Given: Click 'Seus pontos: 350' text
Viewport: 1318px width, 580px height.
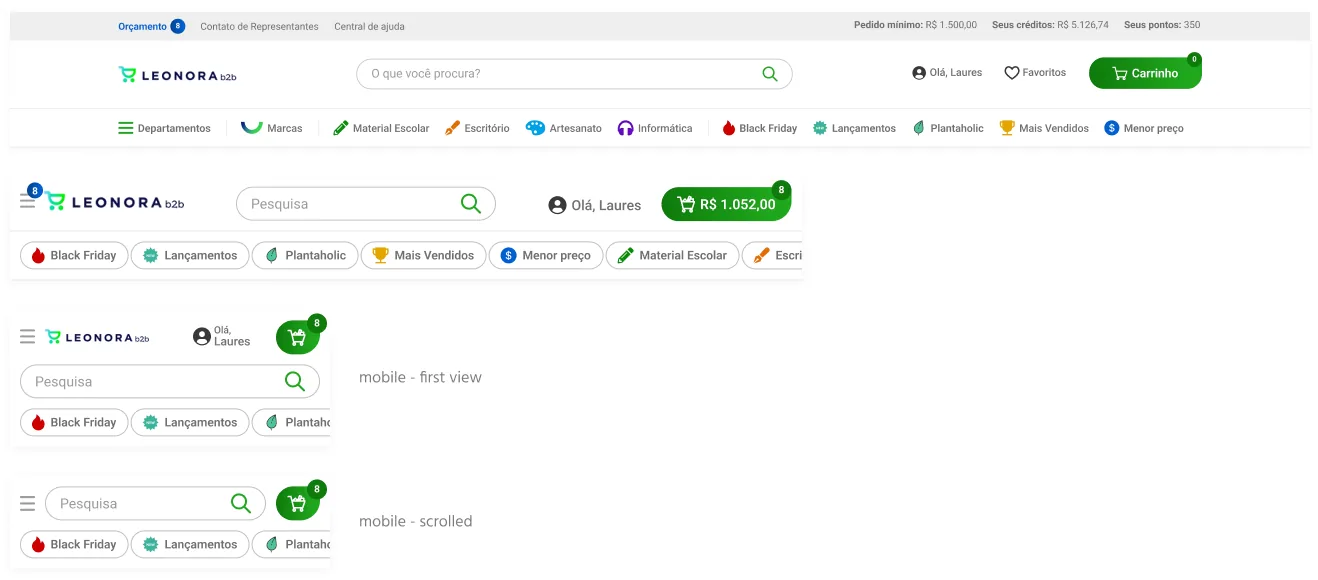Looking at the screenshot, I should tap(1162, 25).
